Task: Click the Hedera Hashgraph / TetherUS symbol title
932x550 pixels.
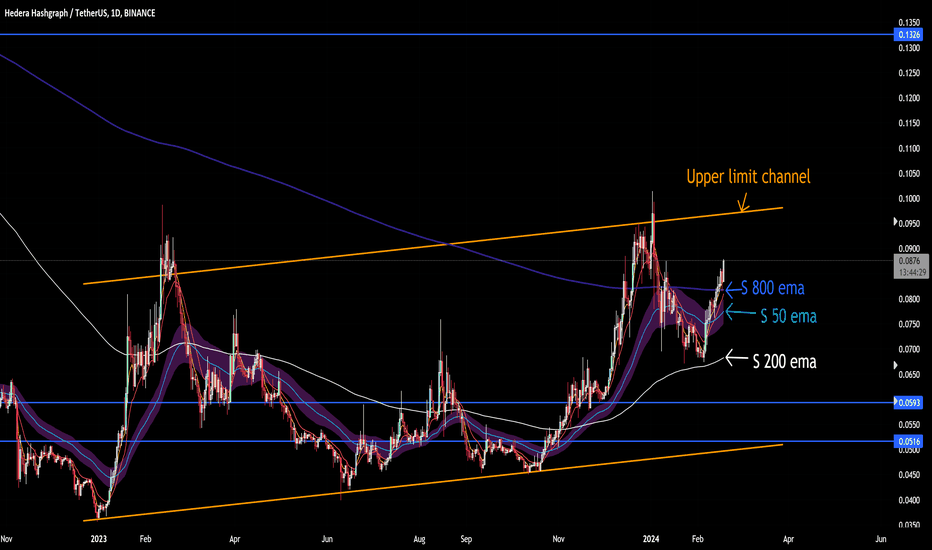Action: 80,12
